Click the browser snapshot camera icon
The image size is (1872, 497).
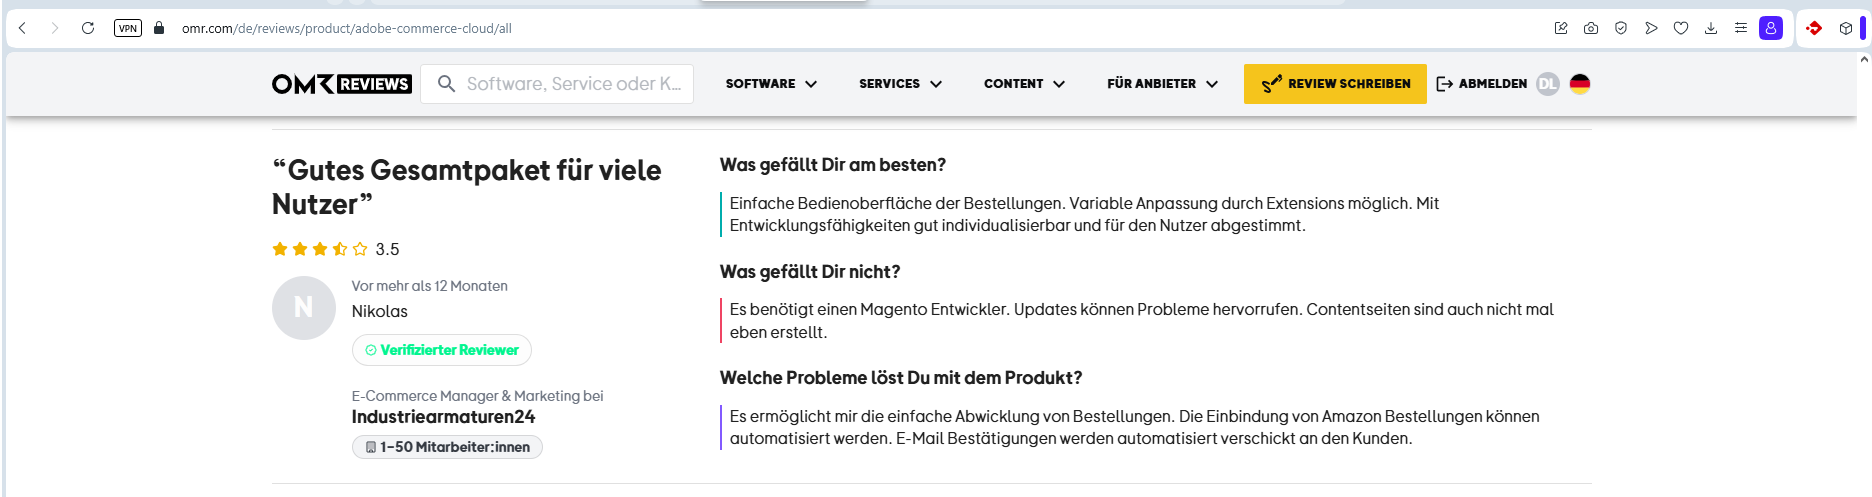[x=1591, y=28]
